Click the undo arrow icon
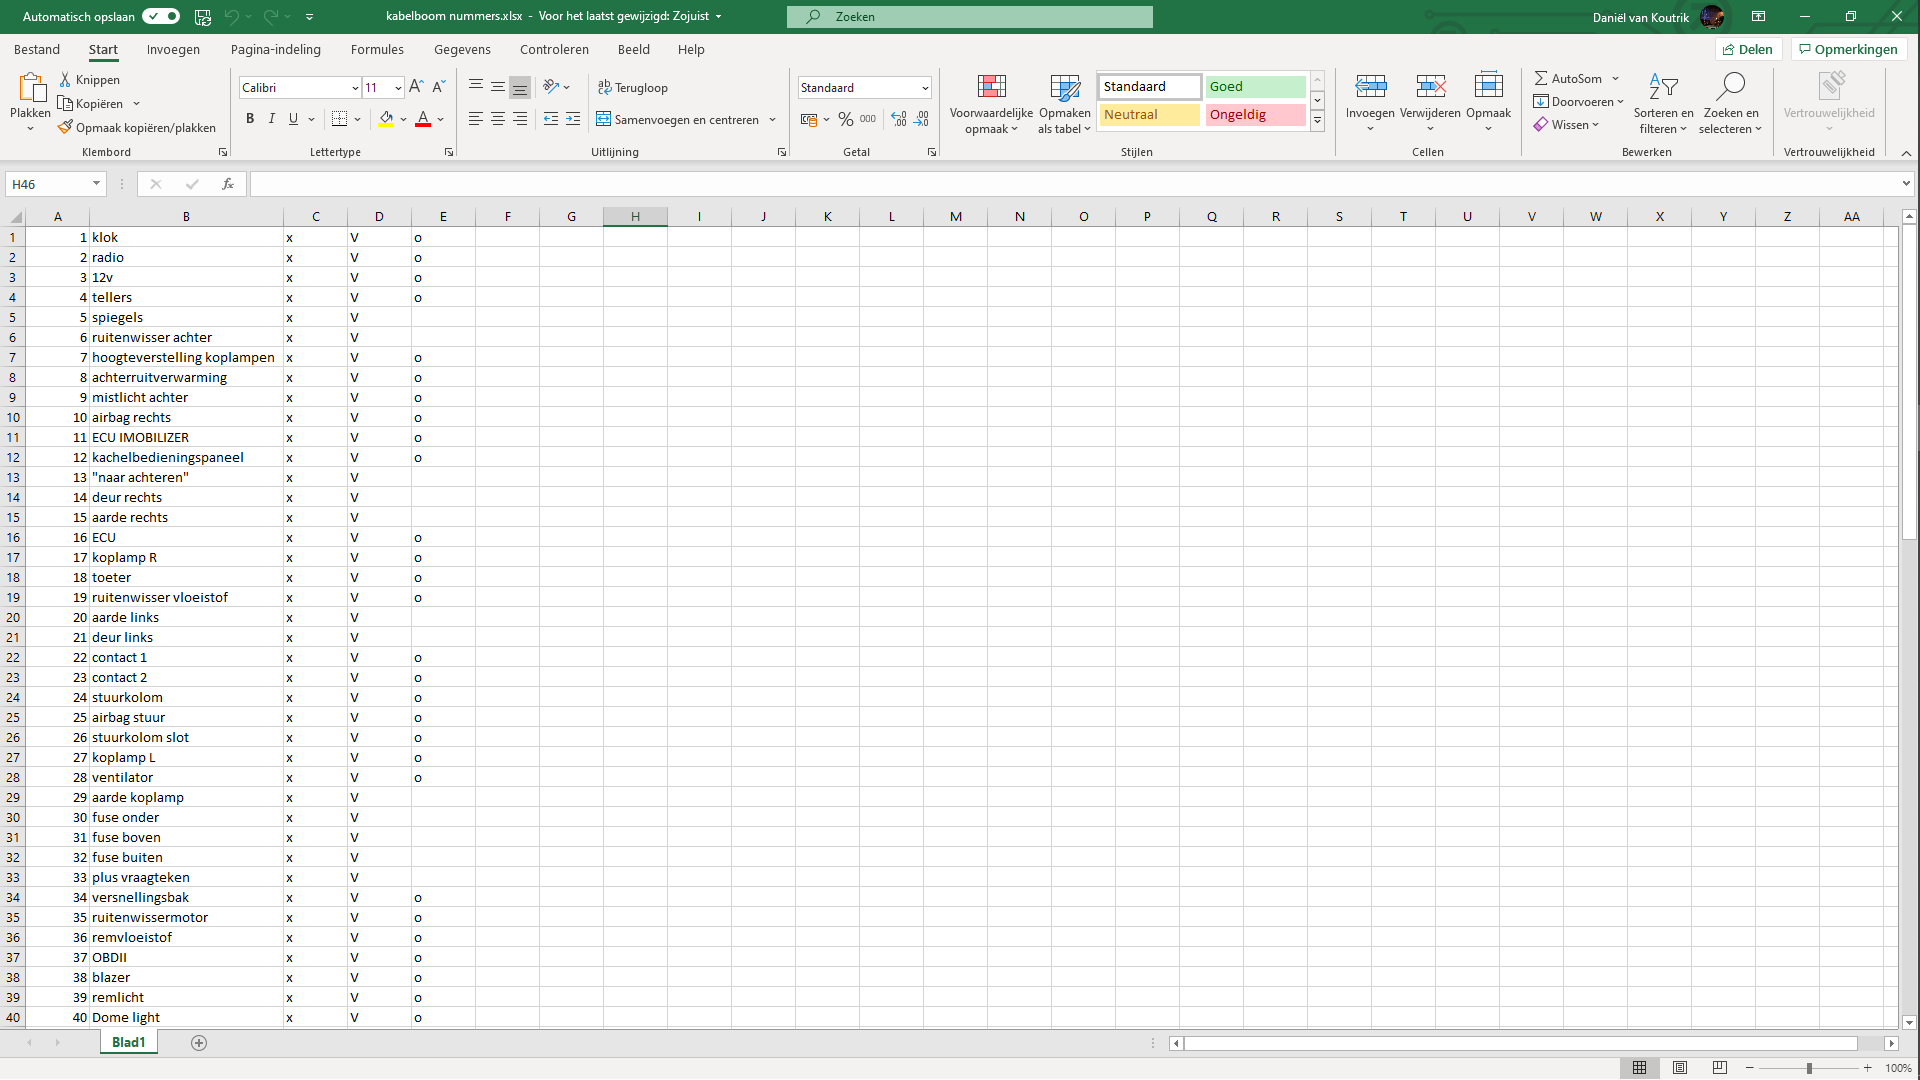Image resolution: width=1920 pixels, height=1080 pixels. [232, 16]
